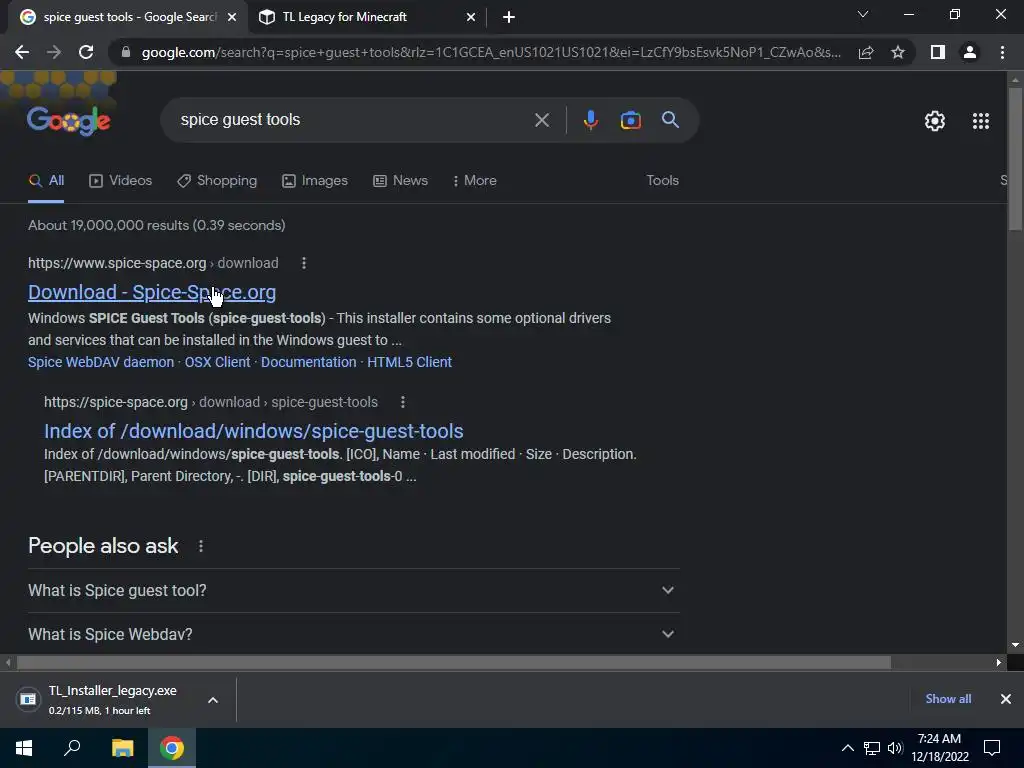Close the spice guest tools tab
The width and height of the screenshot is (1024, 768).
click(231, 18)
